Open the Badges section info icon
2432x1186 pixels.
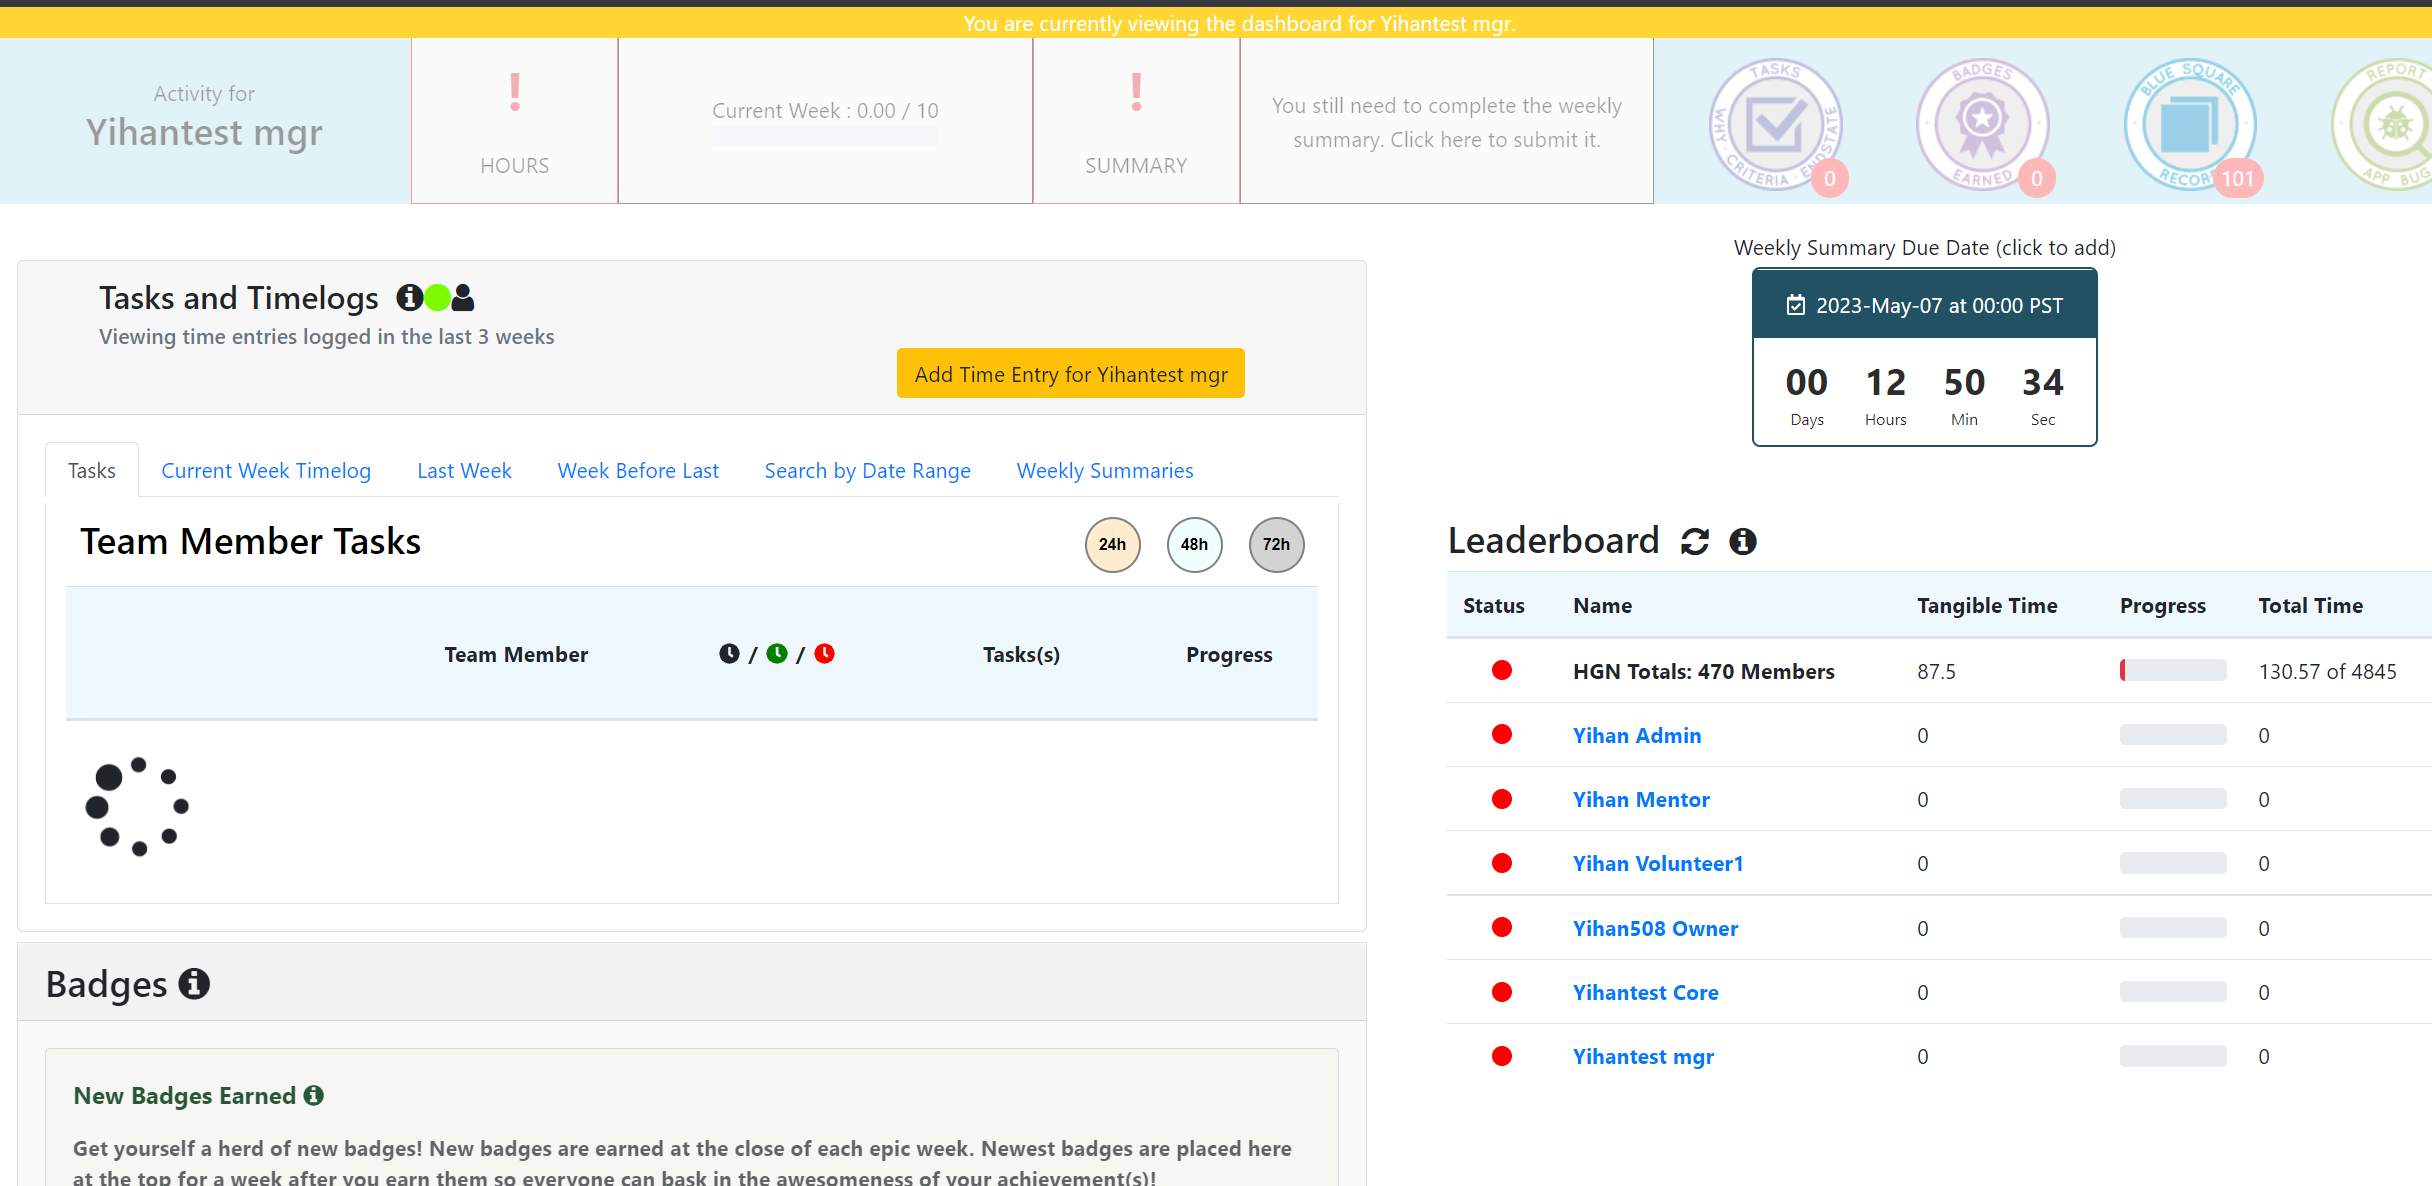[194, 984]
